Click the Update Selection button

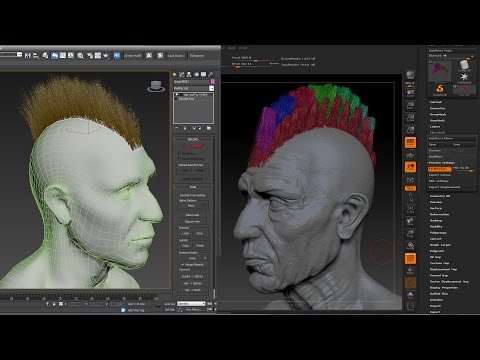[193, 179]
